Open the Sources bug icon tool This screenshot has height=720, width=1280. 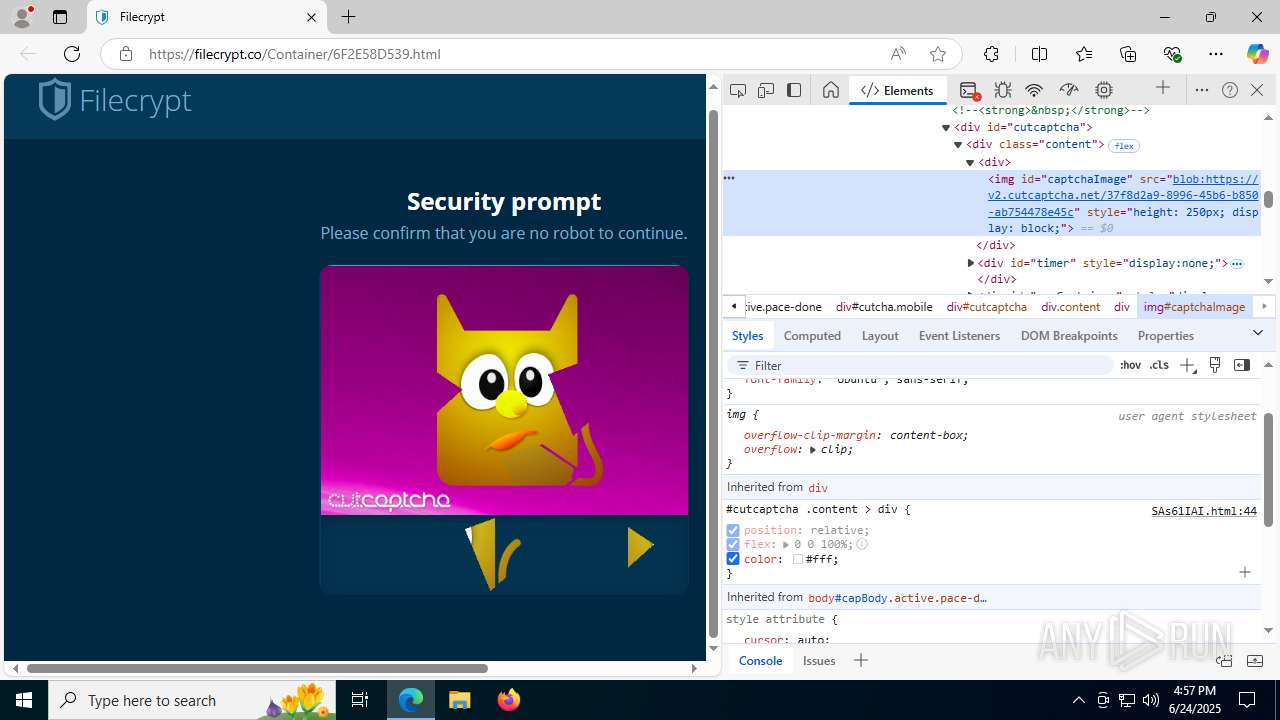pos(1003,90)
